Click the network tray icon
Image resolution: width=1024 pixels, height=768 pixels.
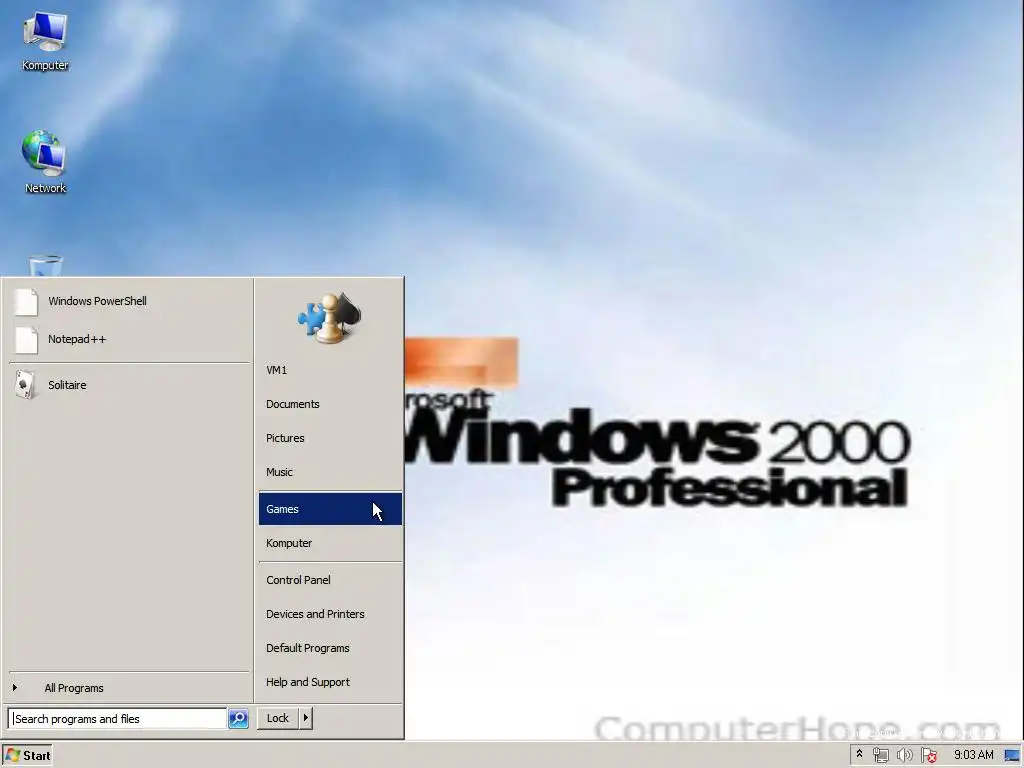click(880, 756)
